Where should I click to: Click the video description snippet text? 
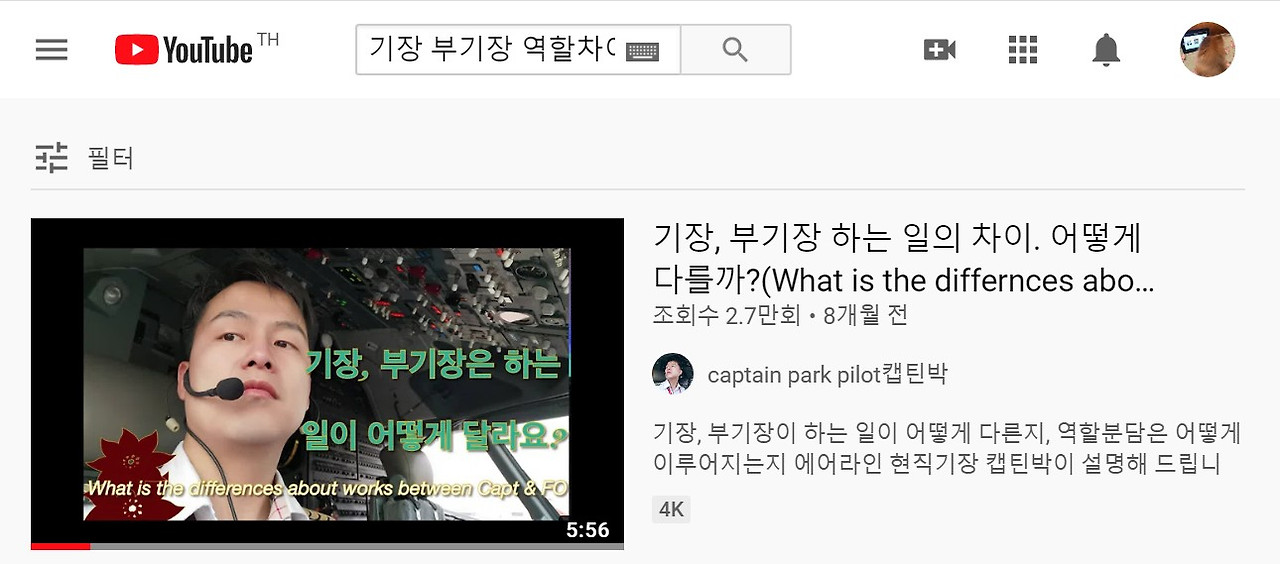point(947,448)
